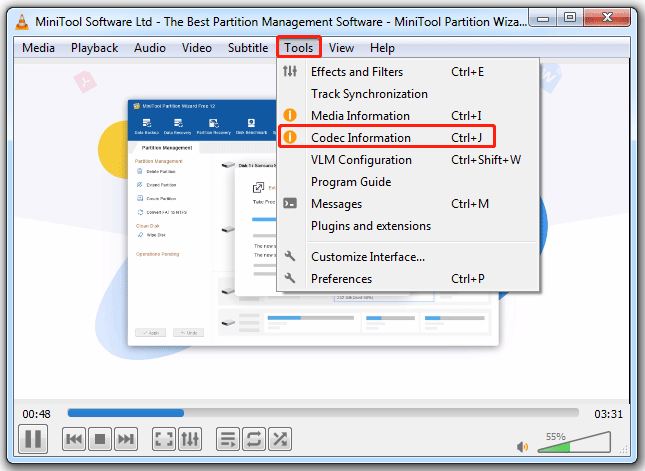Mute audio via speaker icon
The width and height of the screenshot is (645, 471).
point(522,447)
